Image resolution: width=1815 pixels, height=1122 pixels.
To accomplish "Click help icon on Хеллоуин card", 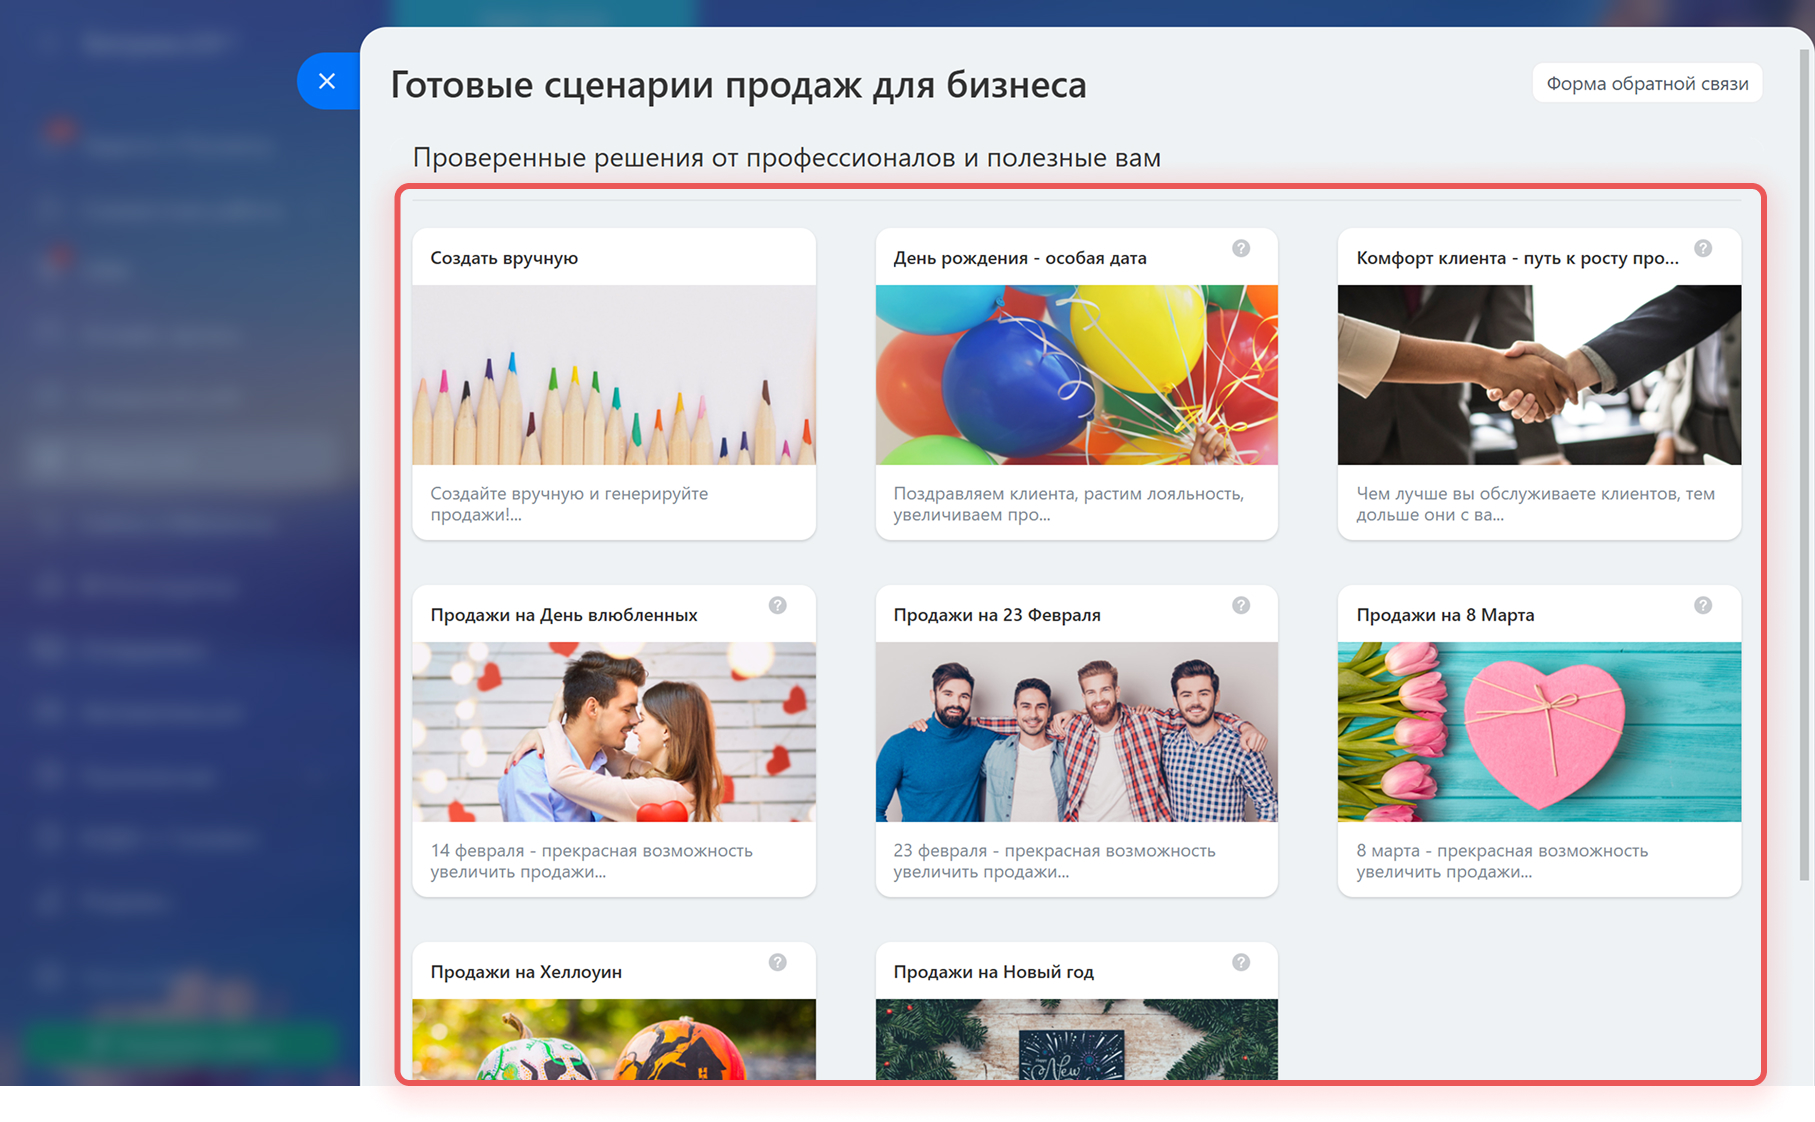I will tap(778, 962).
